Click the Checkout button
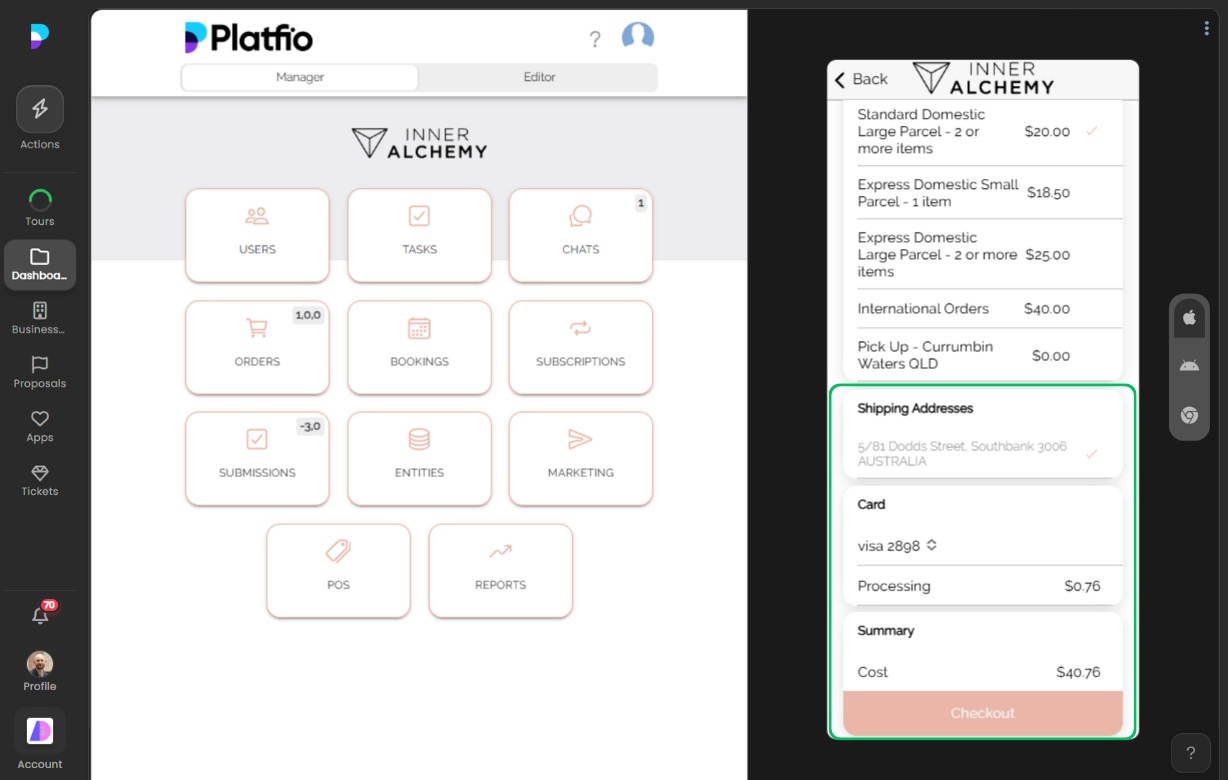The image size is (1228, 780). click(x=982, y=713)
